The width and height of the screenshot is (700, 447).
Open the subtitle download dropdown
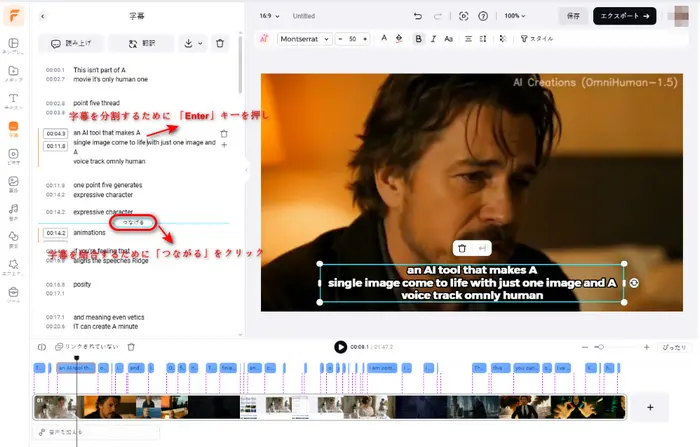(x=193, y=43)
